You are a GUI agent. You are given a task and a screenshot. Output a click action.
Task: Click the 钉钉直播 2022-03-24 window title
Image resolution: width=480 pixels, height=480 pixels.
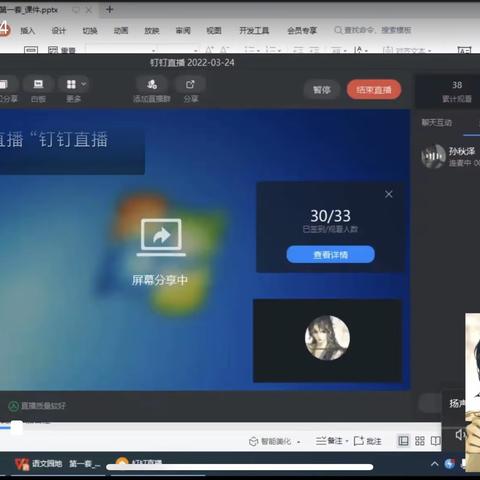tap(192, 63)
